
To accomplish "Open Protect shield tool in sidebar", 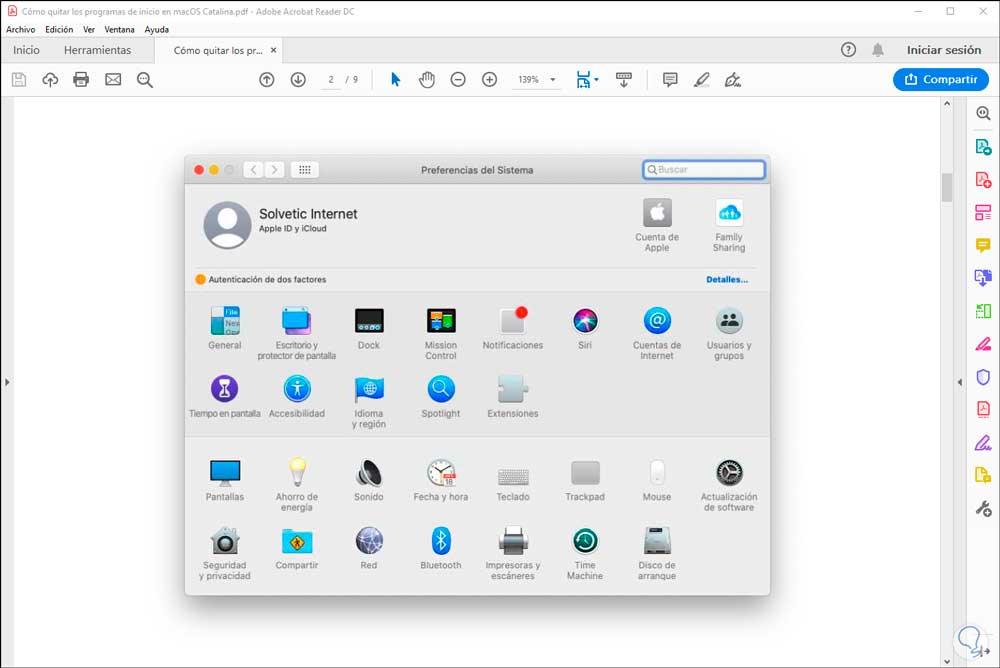I will [x=983, y=377].
